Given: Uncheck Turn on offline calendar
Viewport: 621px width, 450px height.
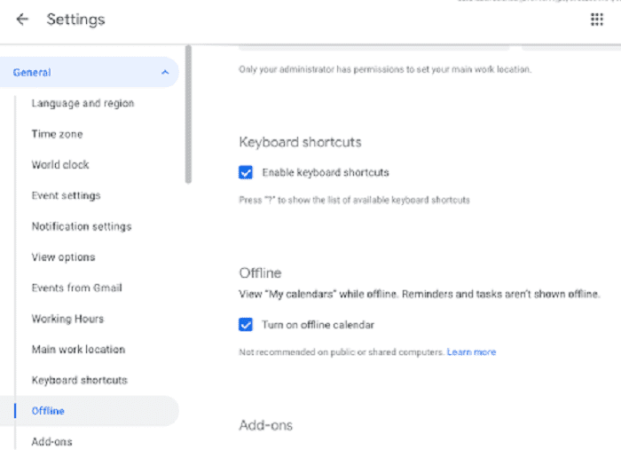Looking at the screenshot, I should point(246,324).
